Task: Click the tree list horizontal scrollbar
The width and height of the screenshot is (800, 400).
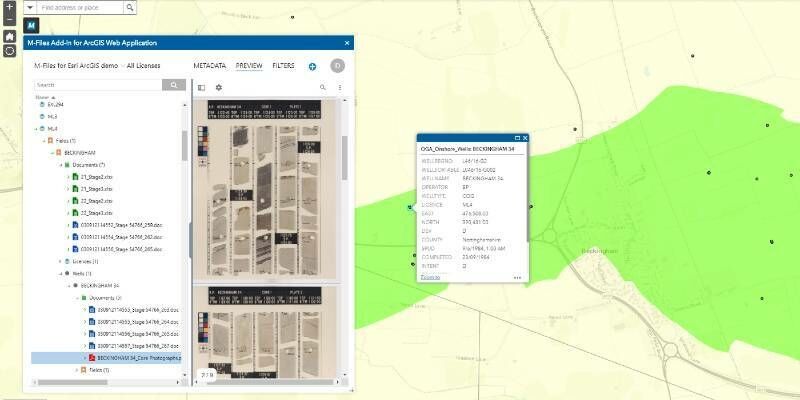Action: (x=72, y=382)
